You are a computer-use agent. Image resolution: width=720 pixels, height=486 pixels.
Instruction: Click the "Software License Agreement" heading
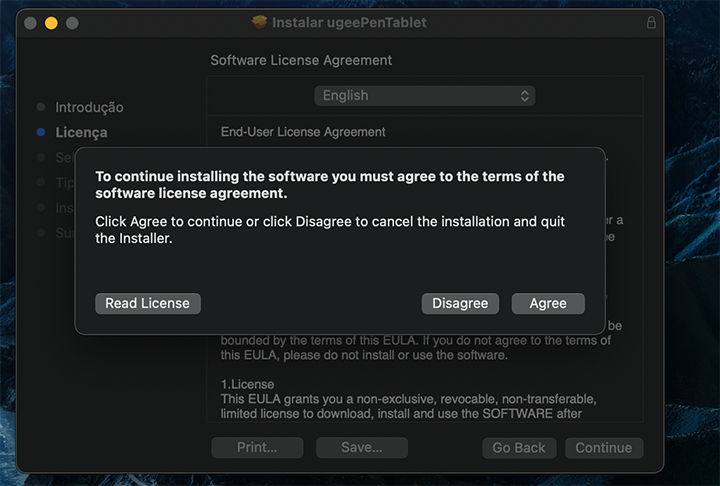pos(301,61)
